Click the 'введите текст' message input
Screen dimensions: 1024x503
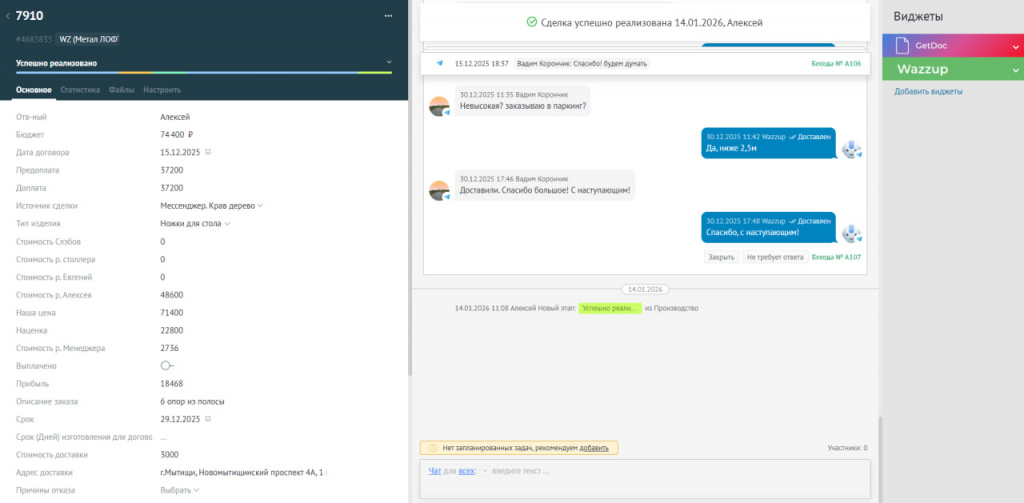coord(521,471)
